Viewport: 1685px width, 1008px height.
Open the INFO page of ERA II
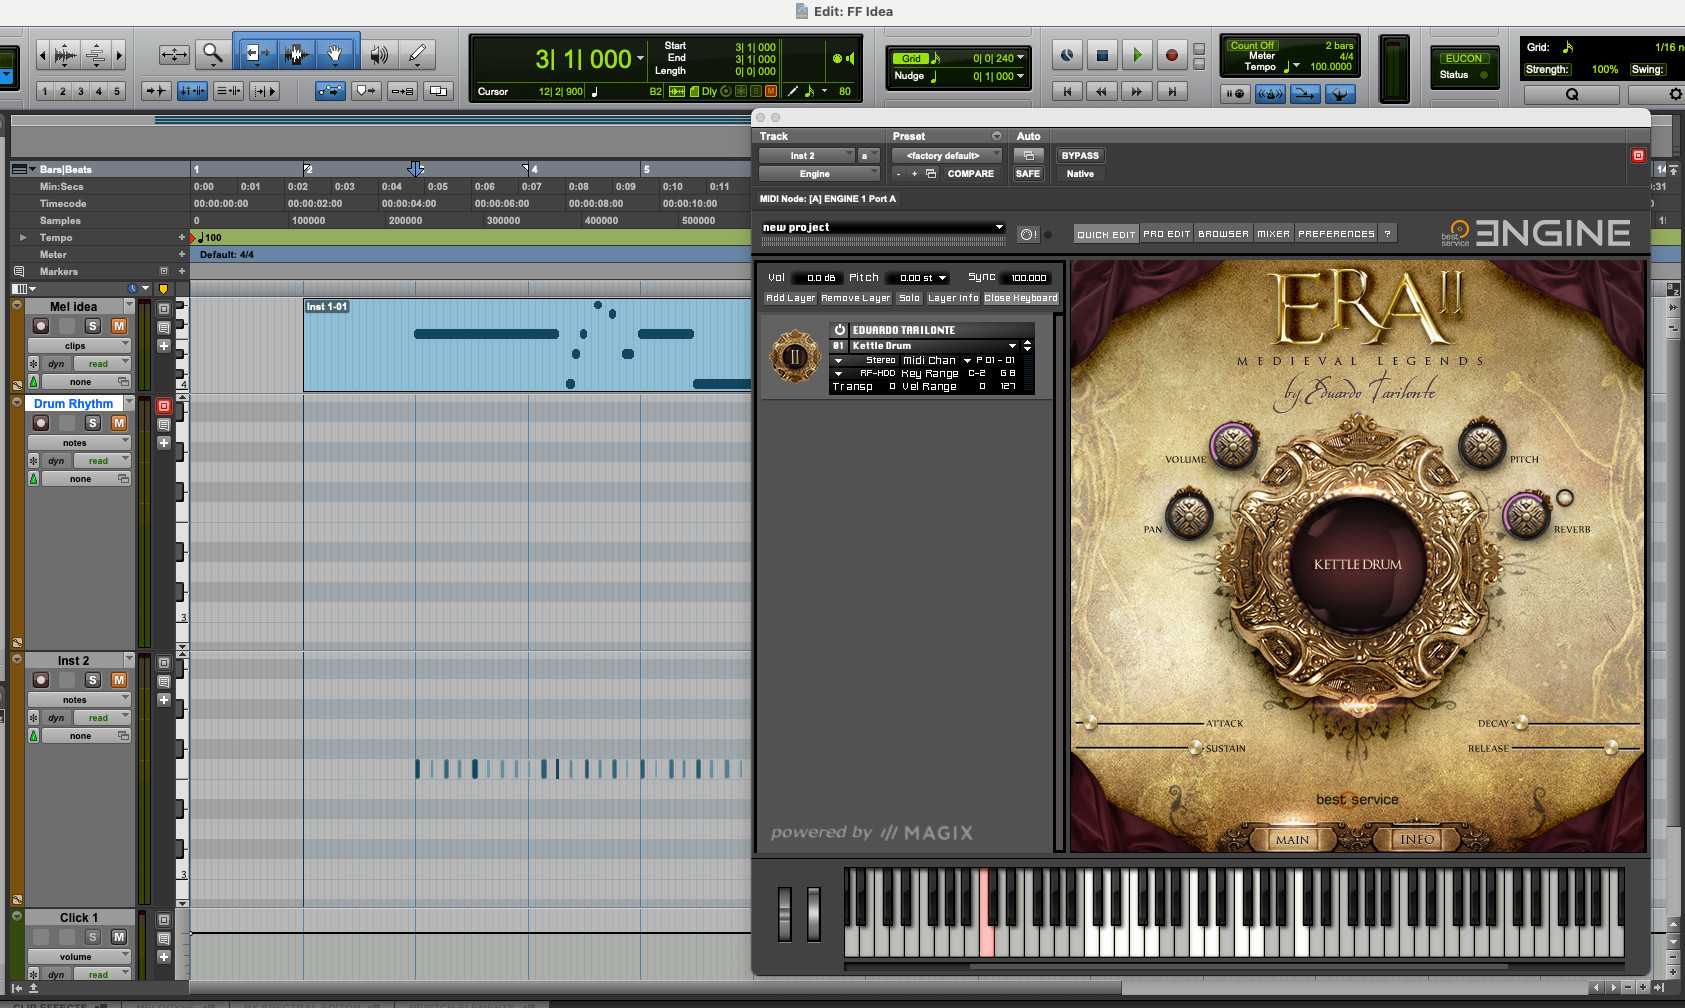point(1417,840)
